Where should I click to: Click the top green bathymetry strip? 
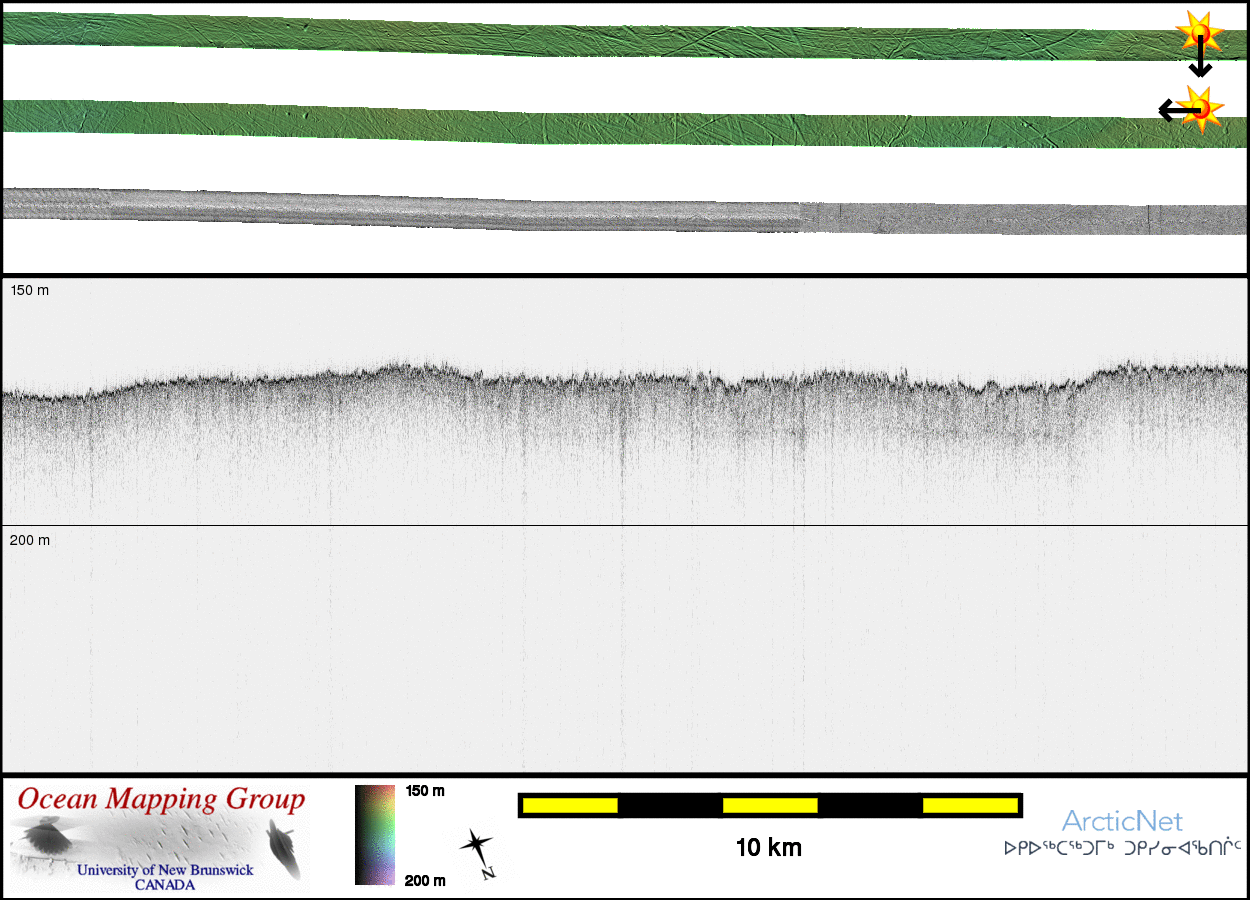(x=600, y=36)
